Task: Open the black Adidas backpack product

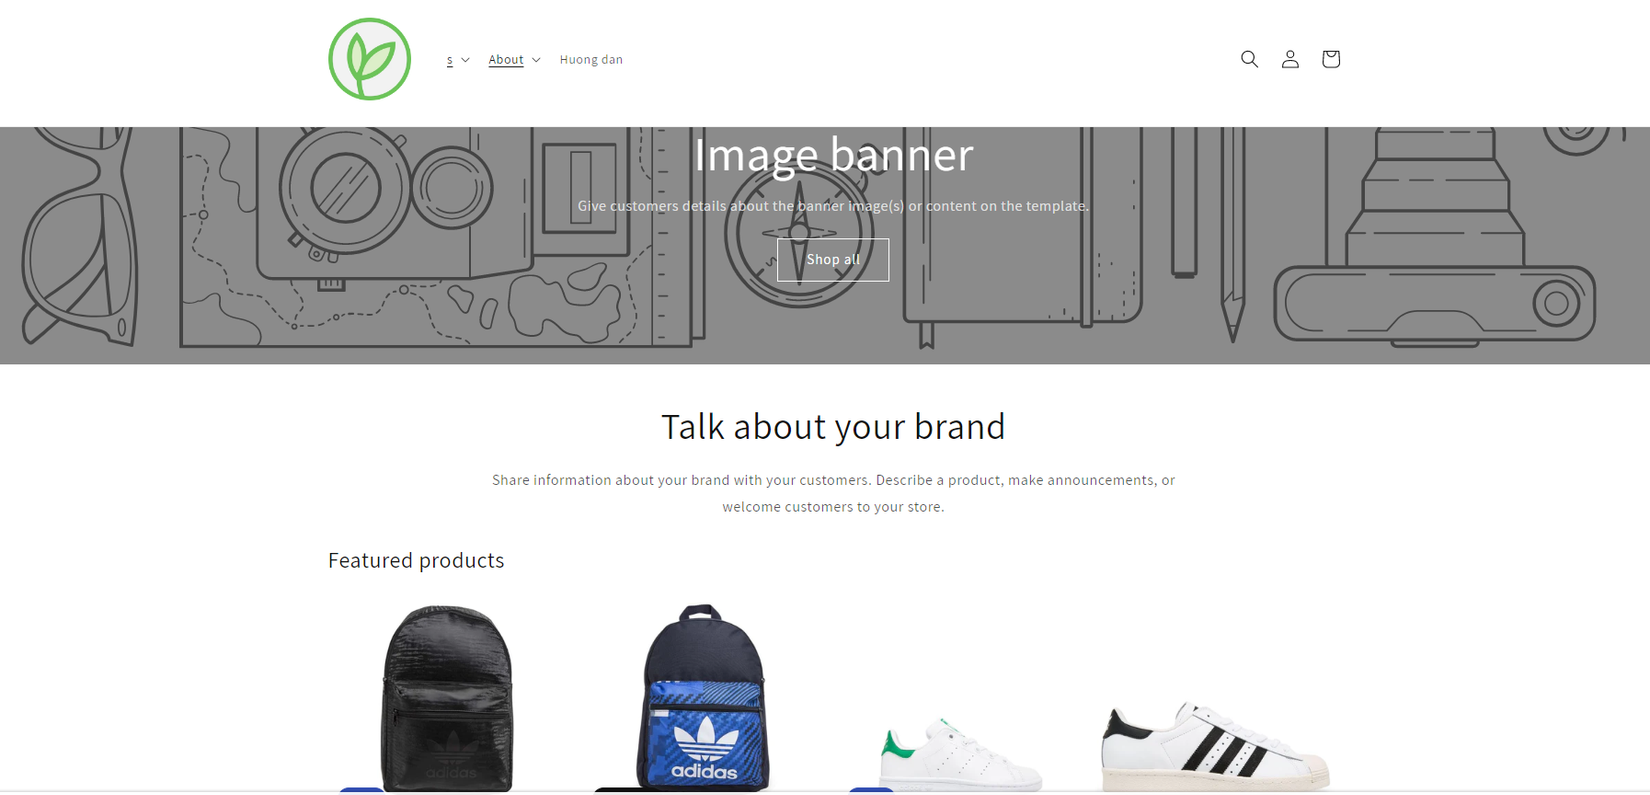Action: click(447, 698)
